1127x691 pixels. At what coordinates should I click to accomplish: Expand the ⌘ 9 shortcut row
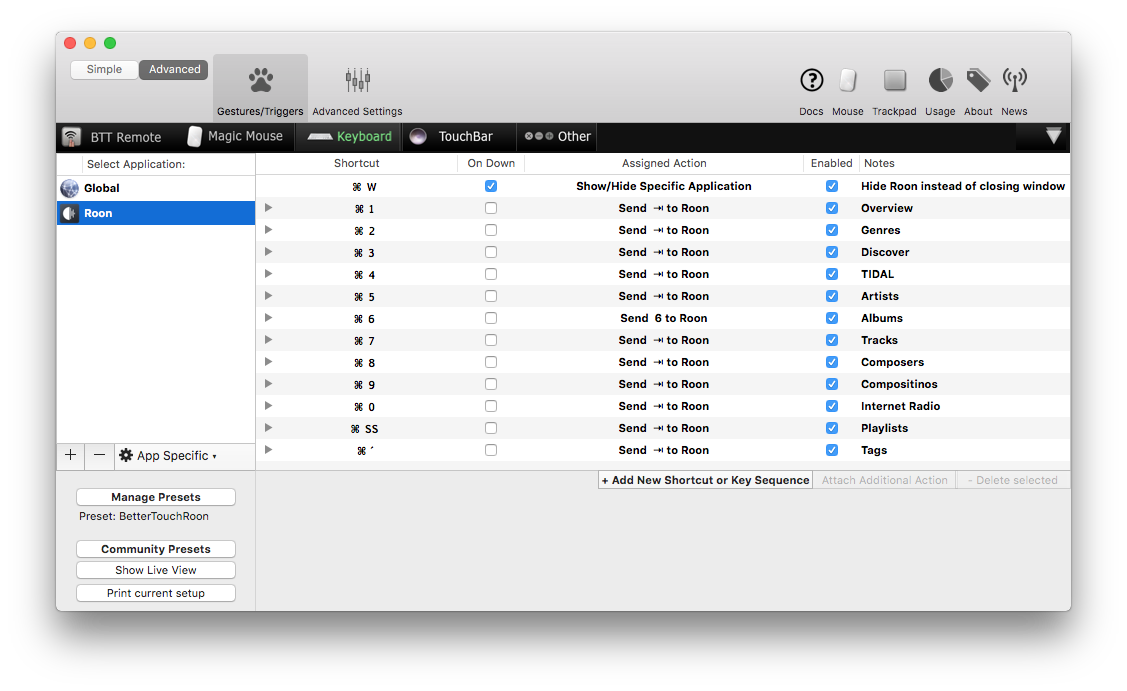[268, 384]
